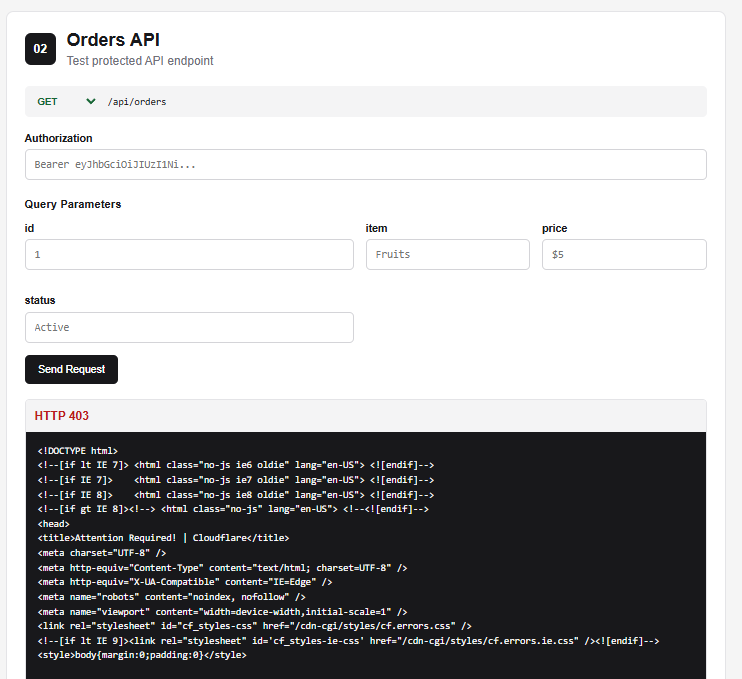Click the 02 step number badge
The image size is (742, 679).
[40, 49]
